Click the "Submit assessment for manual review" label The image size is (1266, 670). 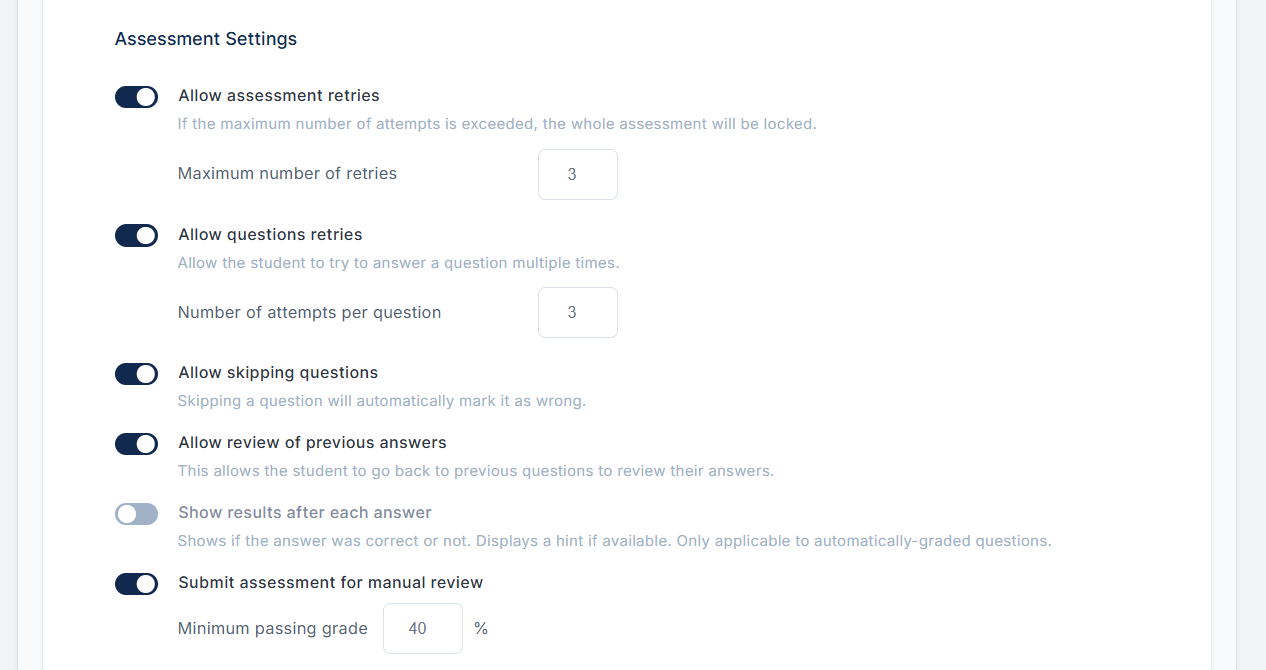331,583
